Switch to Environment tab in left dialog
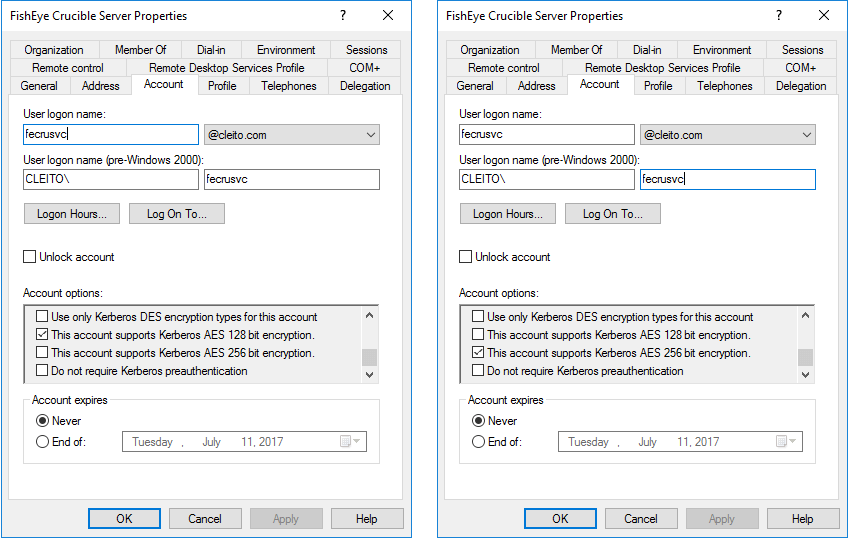This screenshot has width=850, height=538. point(286,50)
